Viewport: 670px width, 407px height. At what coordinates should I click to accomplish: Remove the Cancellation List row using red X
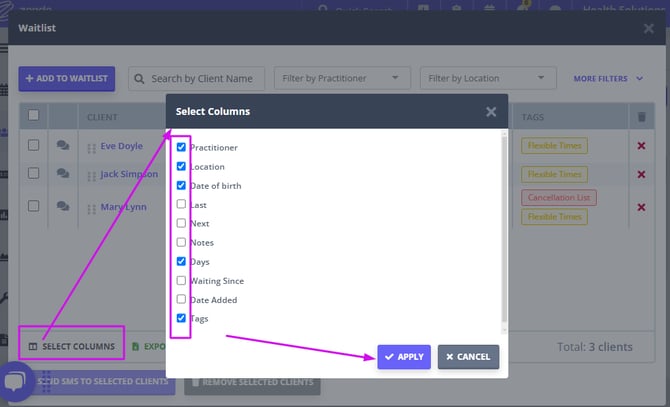click(x=641, y=207)
